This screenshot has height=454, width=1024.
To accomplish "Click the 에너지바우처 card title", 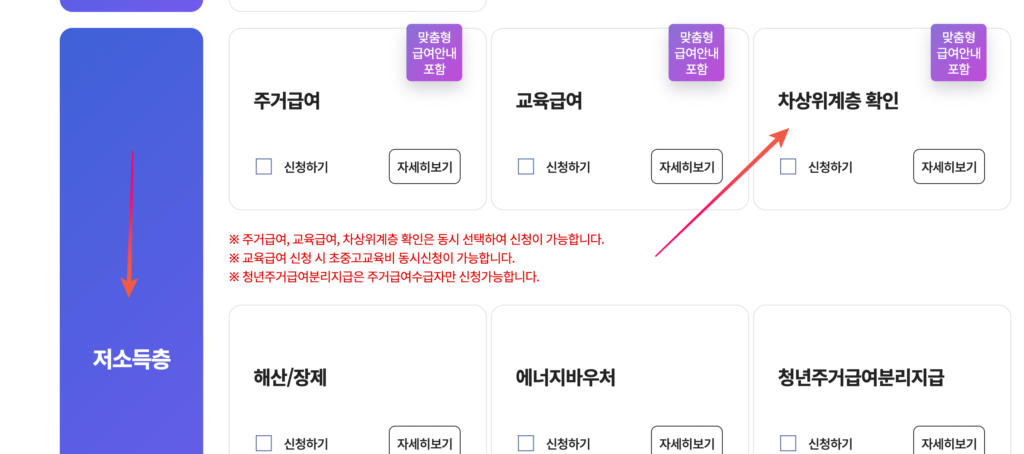I will 565,378.
